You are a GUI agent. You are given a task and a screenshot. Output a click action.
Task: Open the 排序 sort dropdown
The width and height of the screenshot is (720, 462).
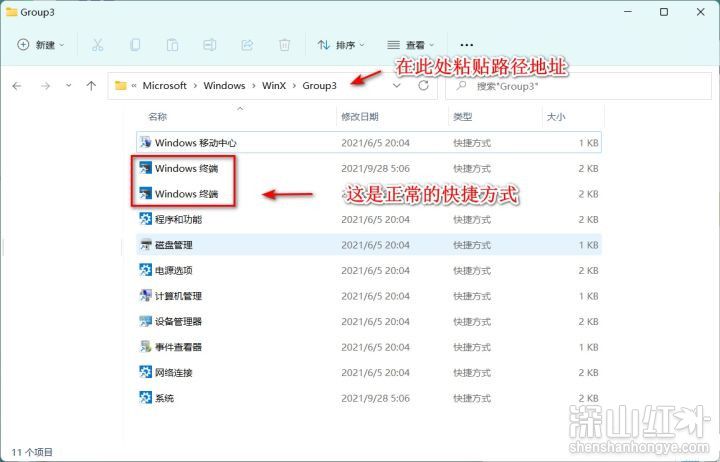tap(341, 45)
